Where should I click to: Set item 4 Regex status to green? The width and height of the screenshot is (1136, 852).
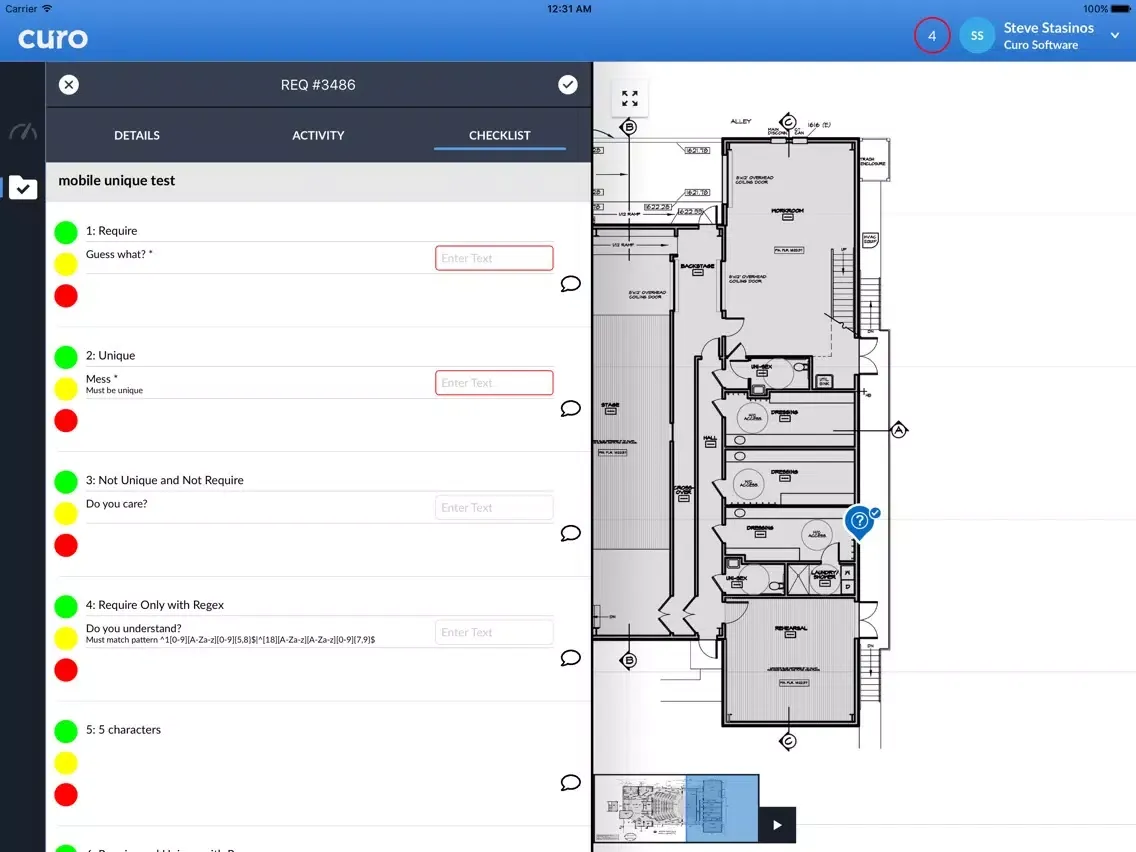[x=66, y=606]
